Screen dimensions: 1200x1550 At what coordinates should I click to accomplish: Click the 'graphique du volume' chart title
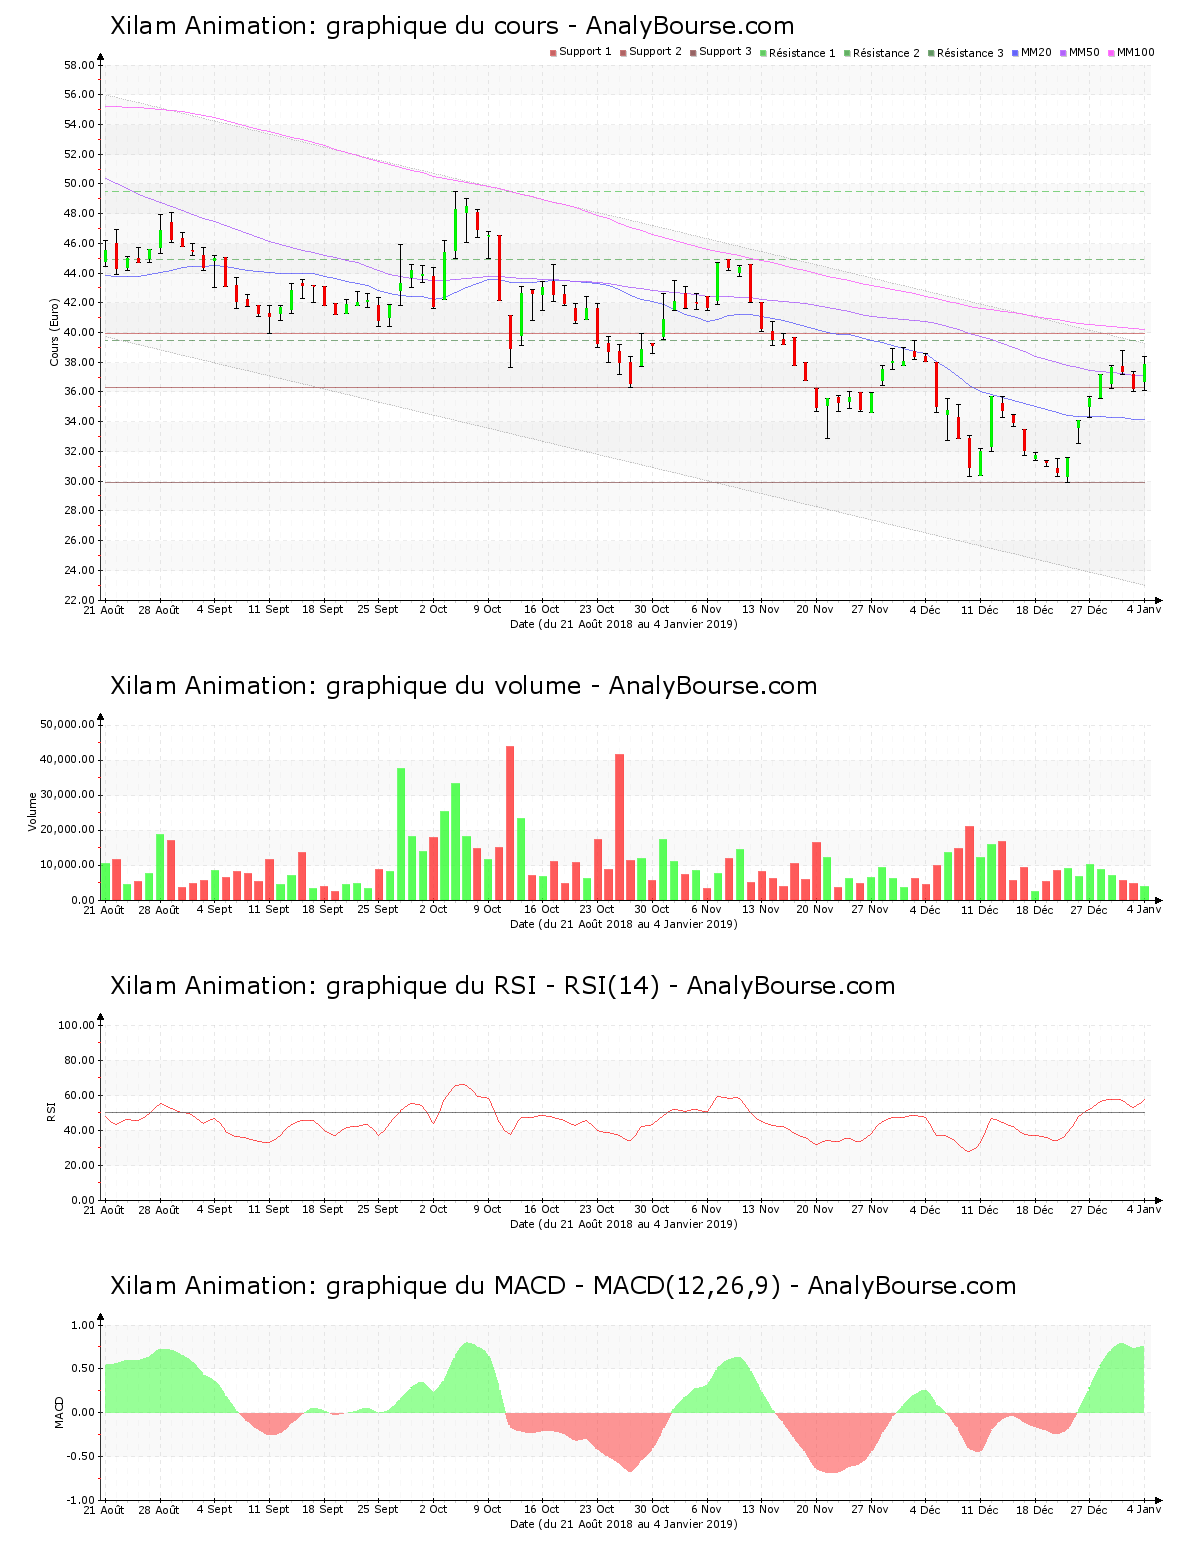pyautogui.click(x=463, y=686)
